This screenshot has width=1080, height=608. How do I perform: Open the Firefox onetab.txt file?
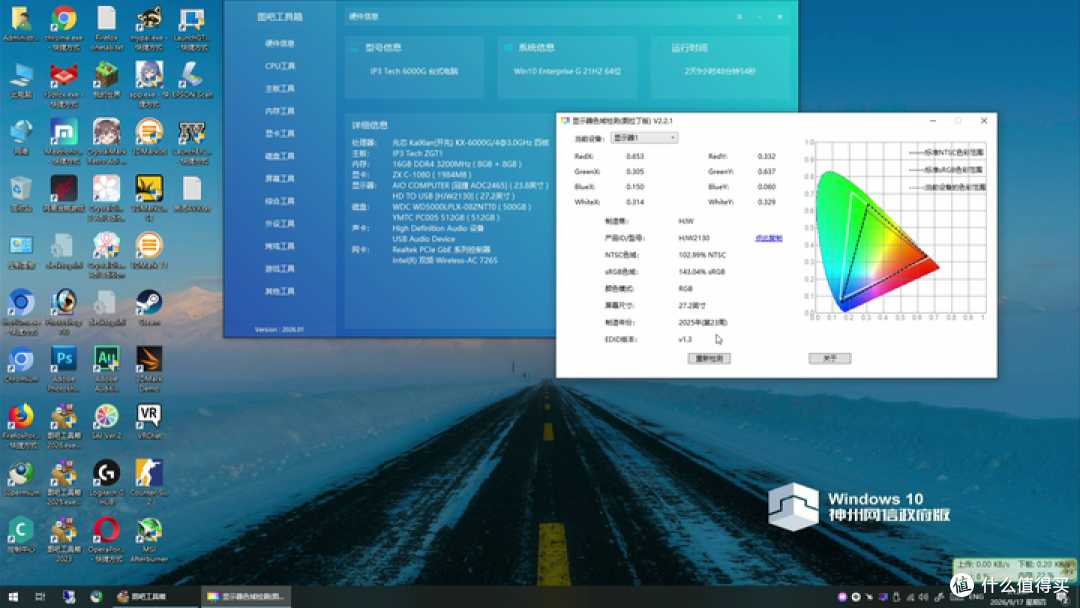point(106,28)
